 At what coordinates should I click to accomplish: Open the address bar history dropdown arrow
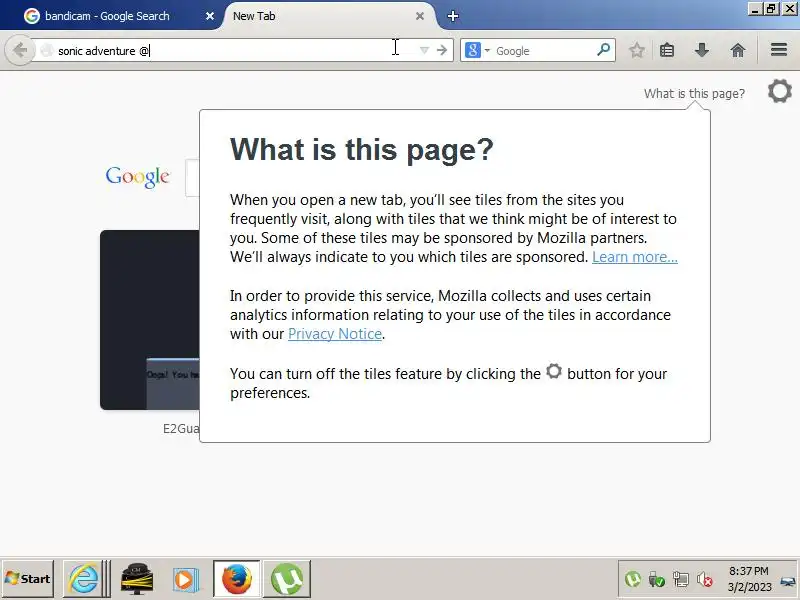[424, 50]
